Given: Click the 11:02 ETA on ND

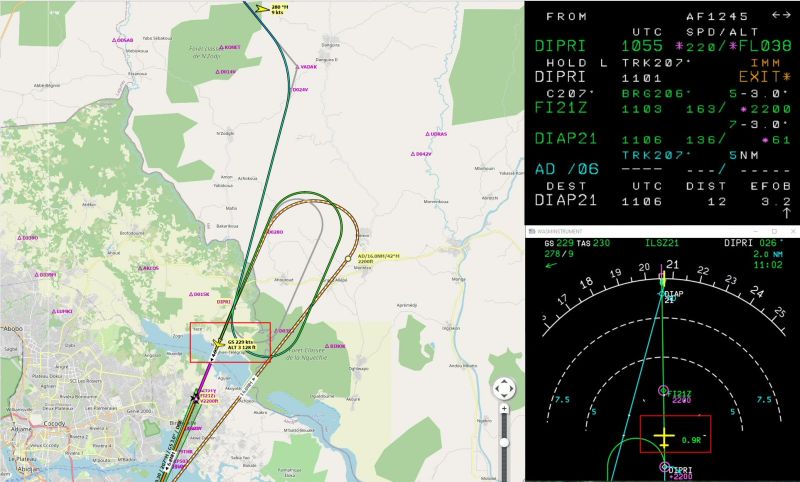Looking at the screenshot, I should click(x=768, y=265).
